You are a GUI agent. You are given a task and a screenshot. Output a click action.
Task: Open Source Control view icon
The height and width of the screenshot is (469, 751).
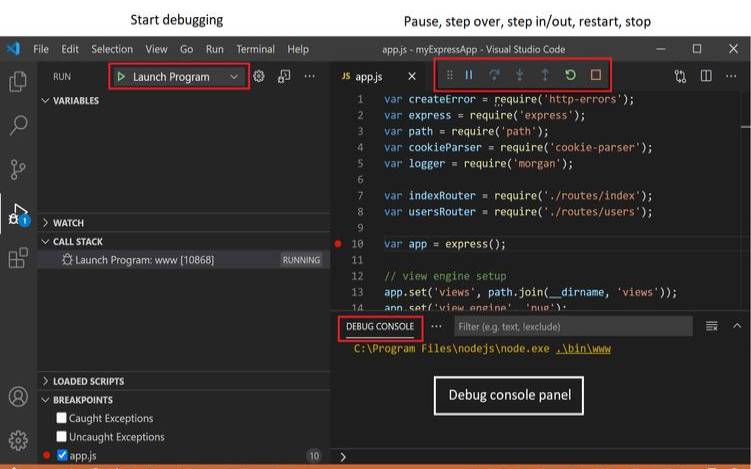tap(18, 169)
